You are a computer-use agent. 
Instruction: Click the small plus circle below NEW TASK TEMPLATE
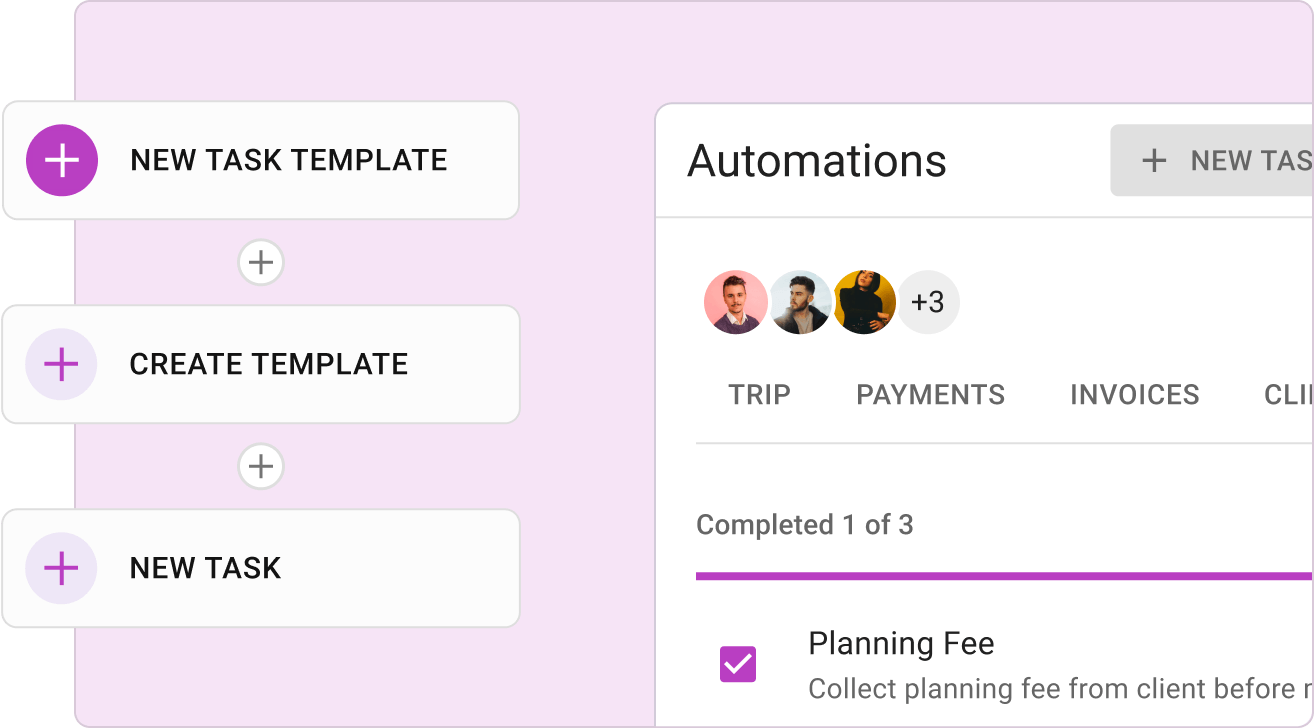[x=260, y=262]
